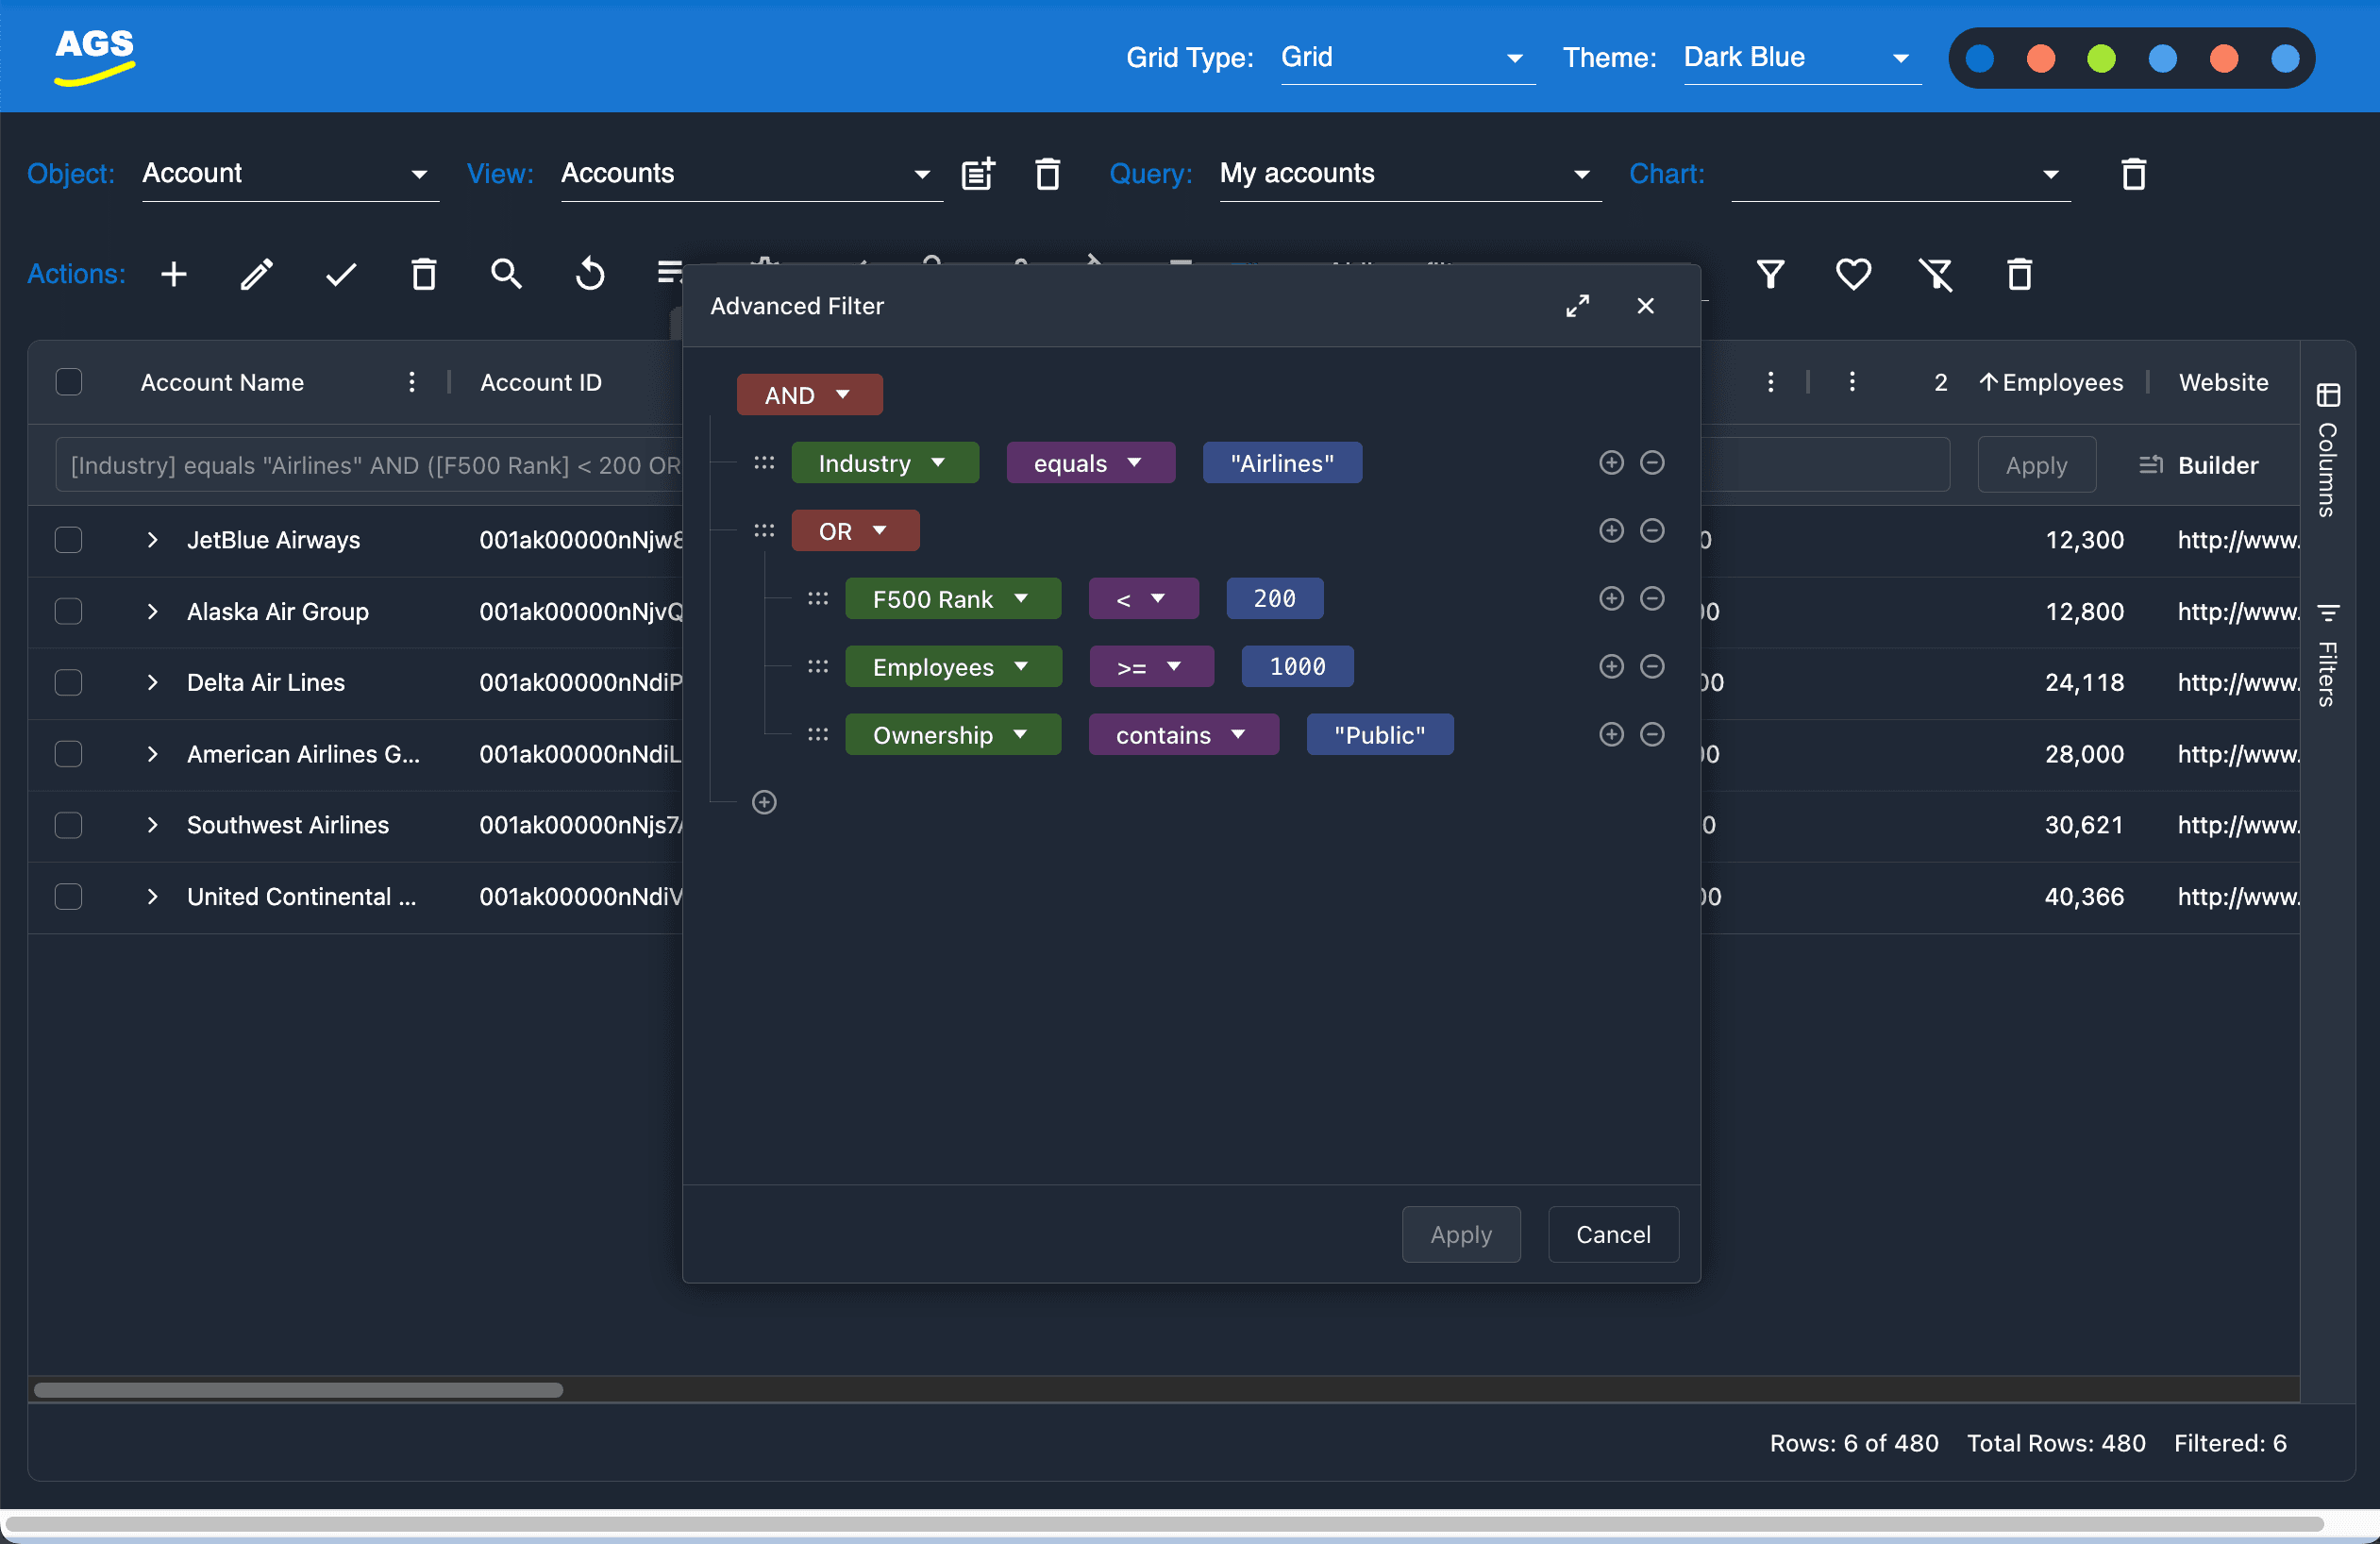
Task: Edit the "Airlines" filter value
Action: pyautogui.click(x=1282, y=463)
